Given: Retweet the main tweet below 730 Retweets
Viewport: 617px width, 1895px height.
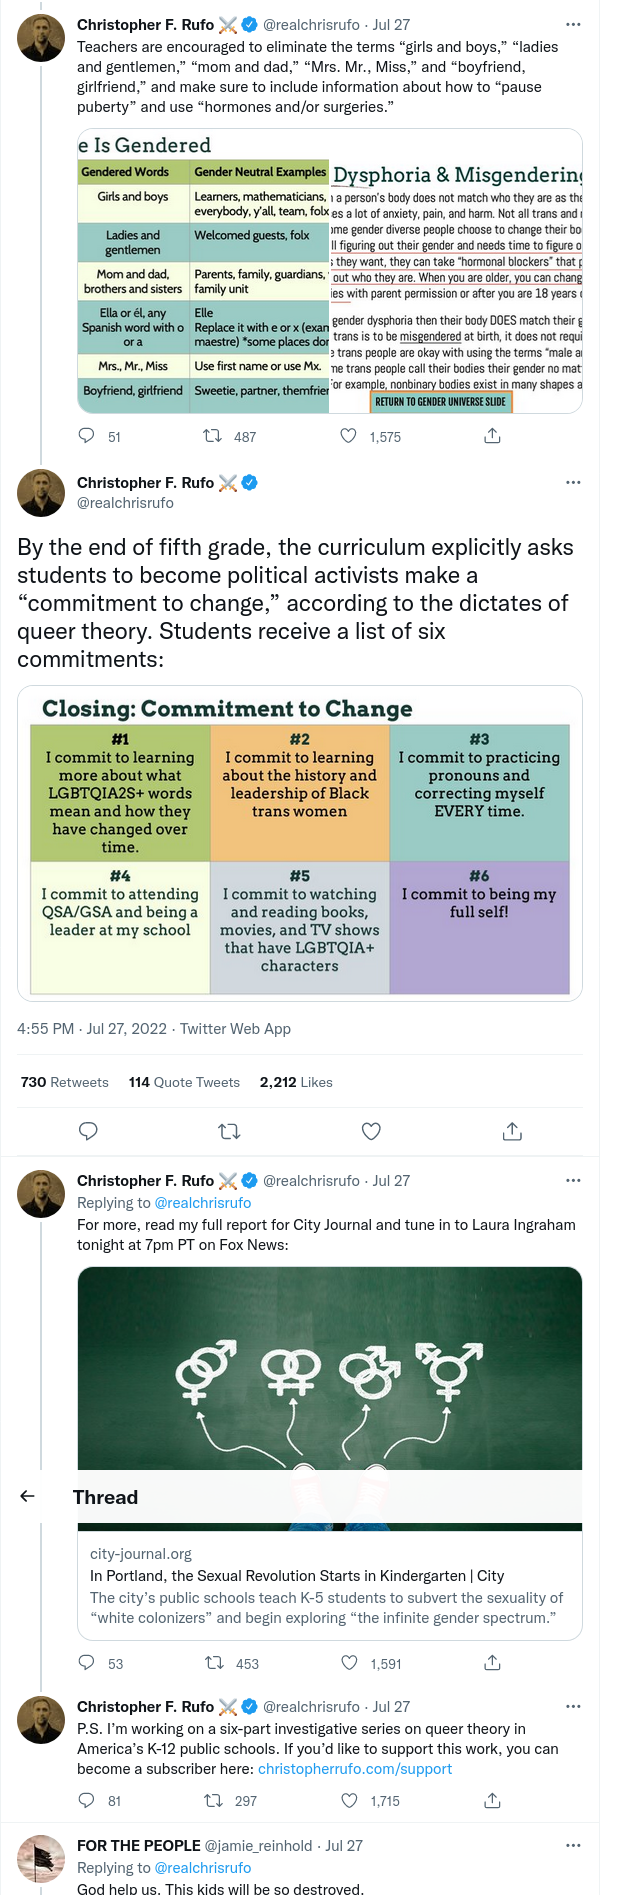Looking at the screenshot, I should coord(229,1131).
